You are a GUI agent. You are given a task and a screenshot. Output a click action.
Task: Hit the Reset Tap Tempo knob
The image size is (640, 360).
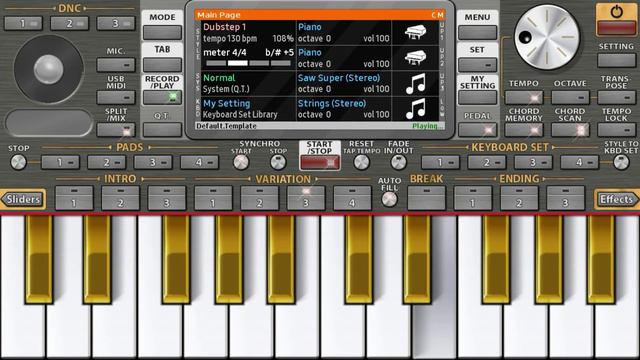[361, 162]
